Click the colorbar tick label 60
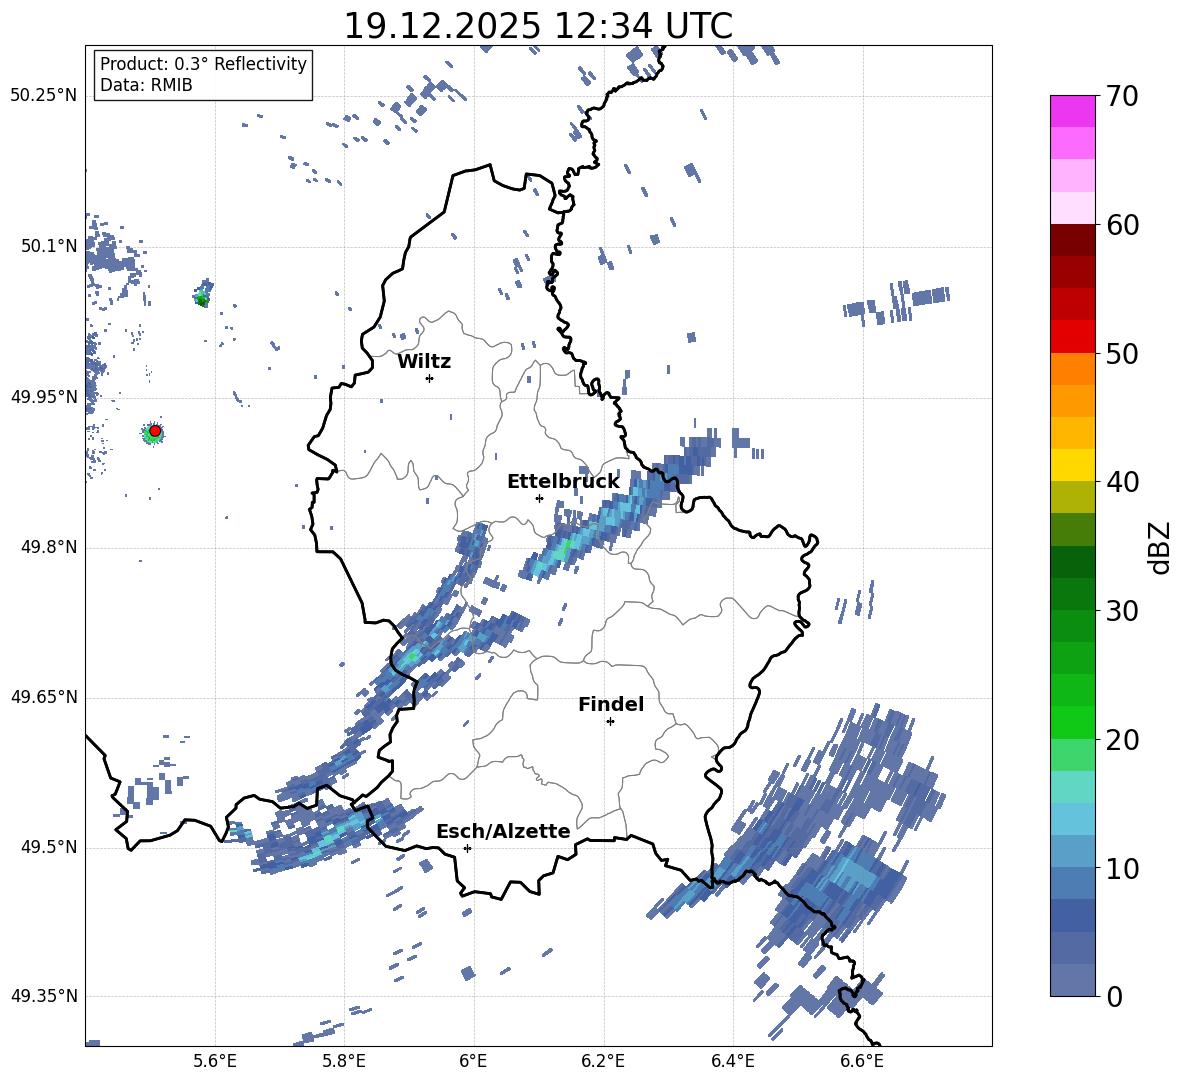The width and height of the screenshot is (1184, 1081). (x=1122, y=225)
